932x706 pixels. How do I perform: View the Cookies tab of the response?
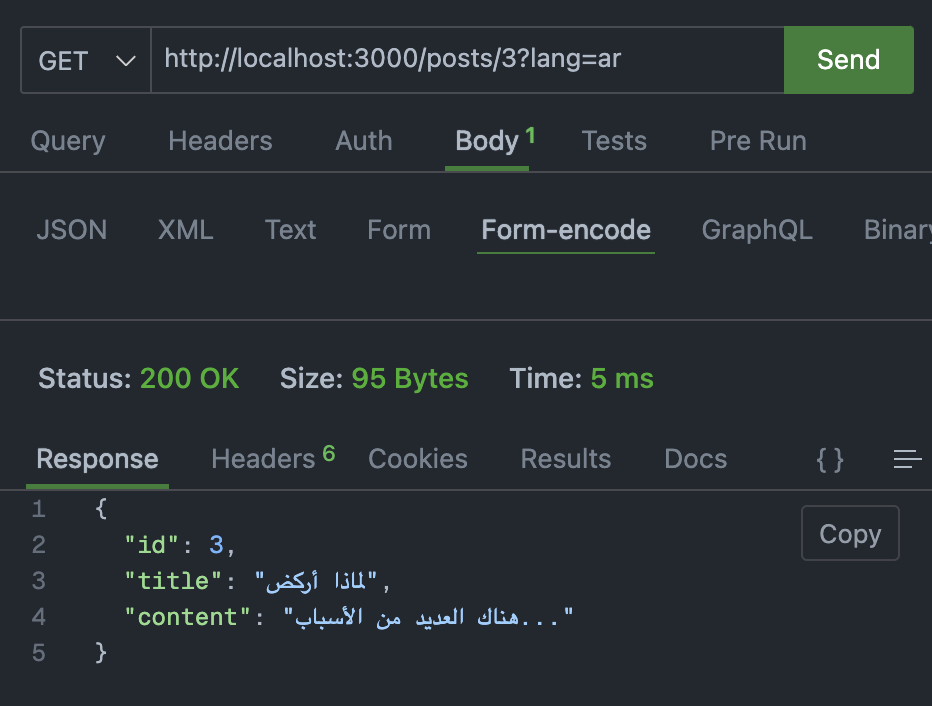point(418,459)
